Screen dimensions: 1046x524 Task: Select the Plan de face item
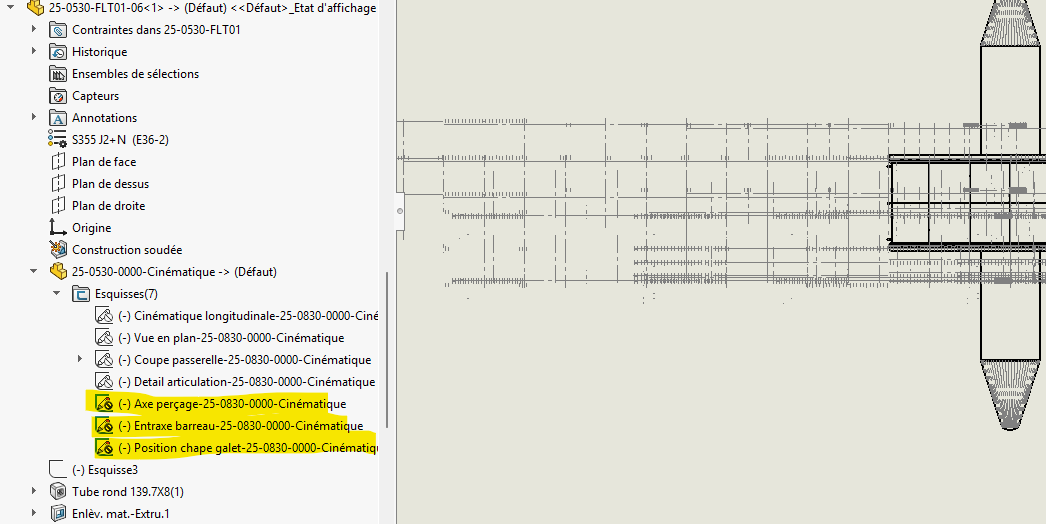103,162
